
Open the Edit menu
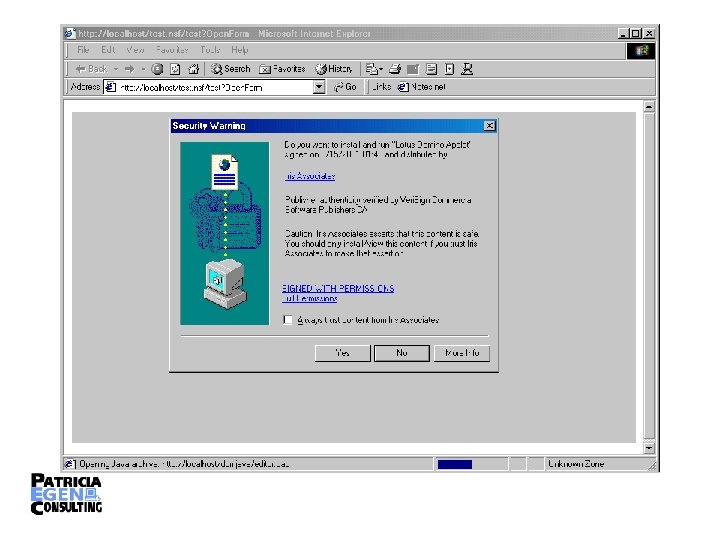[108, 50]
